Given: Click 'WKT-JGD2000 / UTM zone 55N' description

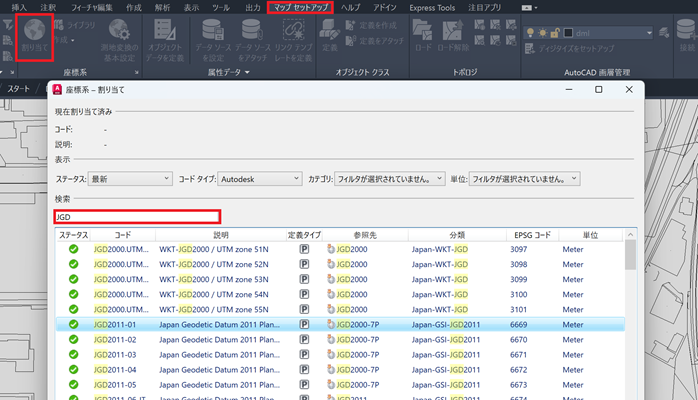Looking at the screenshot, I should [214, 309].
